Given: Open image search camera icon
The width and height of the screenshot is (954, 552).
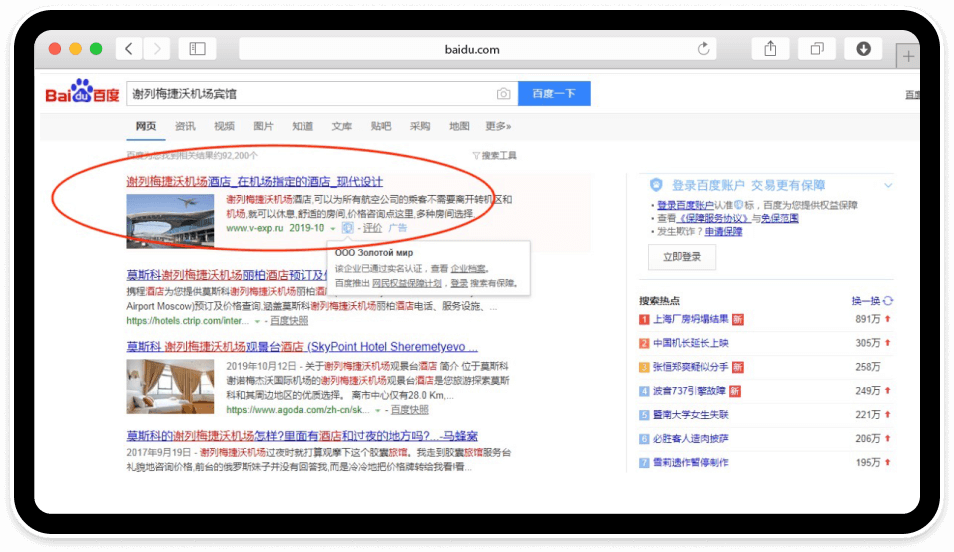Looking at the screenshot, I should (503, 94).
